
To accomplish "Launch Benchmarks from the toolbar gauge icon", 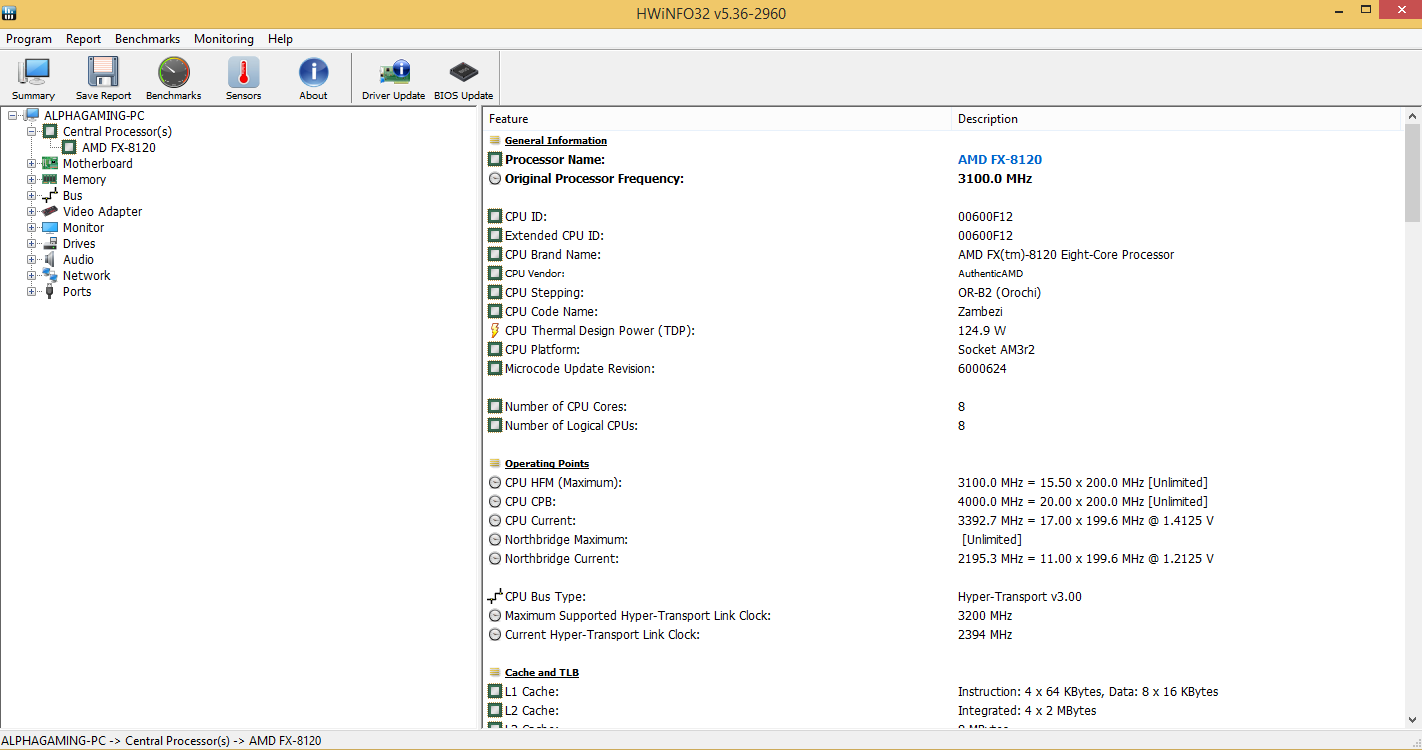I will (173, 72).
